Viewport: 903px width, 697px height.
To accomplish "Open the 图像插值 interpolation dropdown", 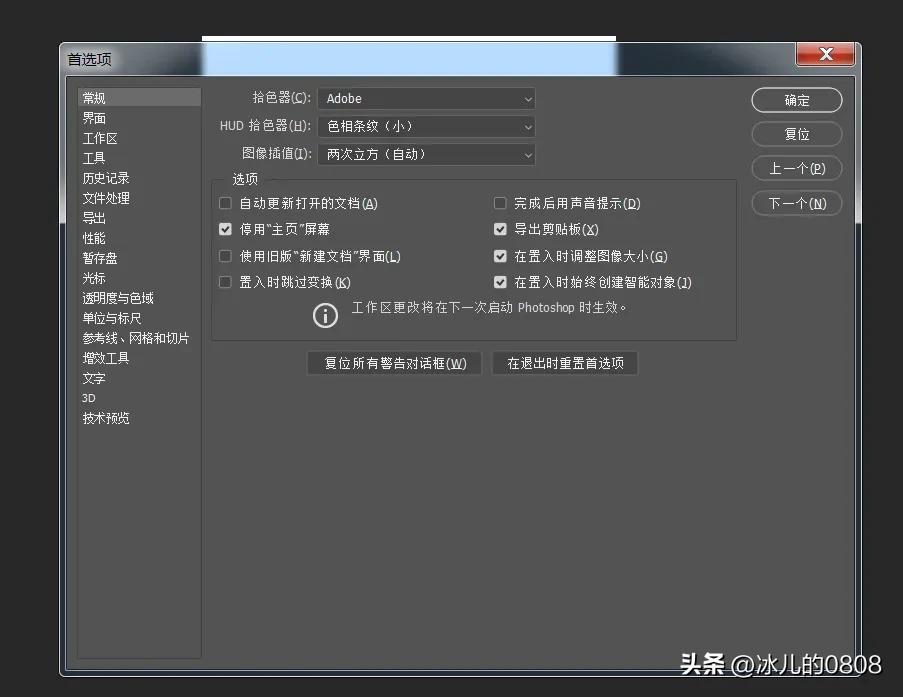I will (427, 154).
